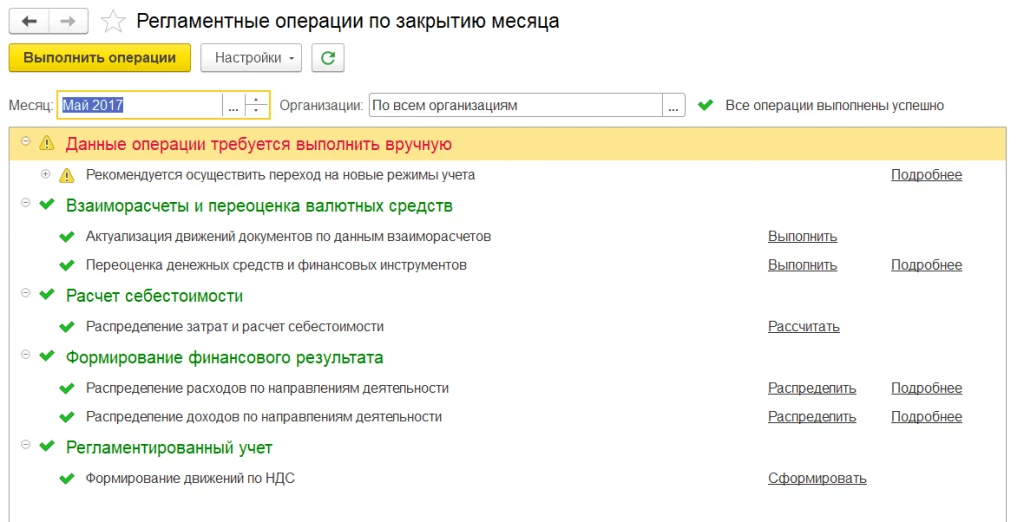1024x522 pixels.
Task: Click the 'Месяц' field showing Май 2017
Action: (x=140, y=105)
